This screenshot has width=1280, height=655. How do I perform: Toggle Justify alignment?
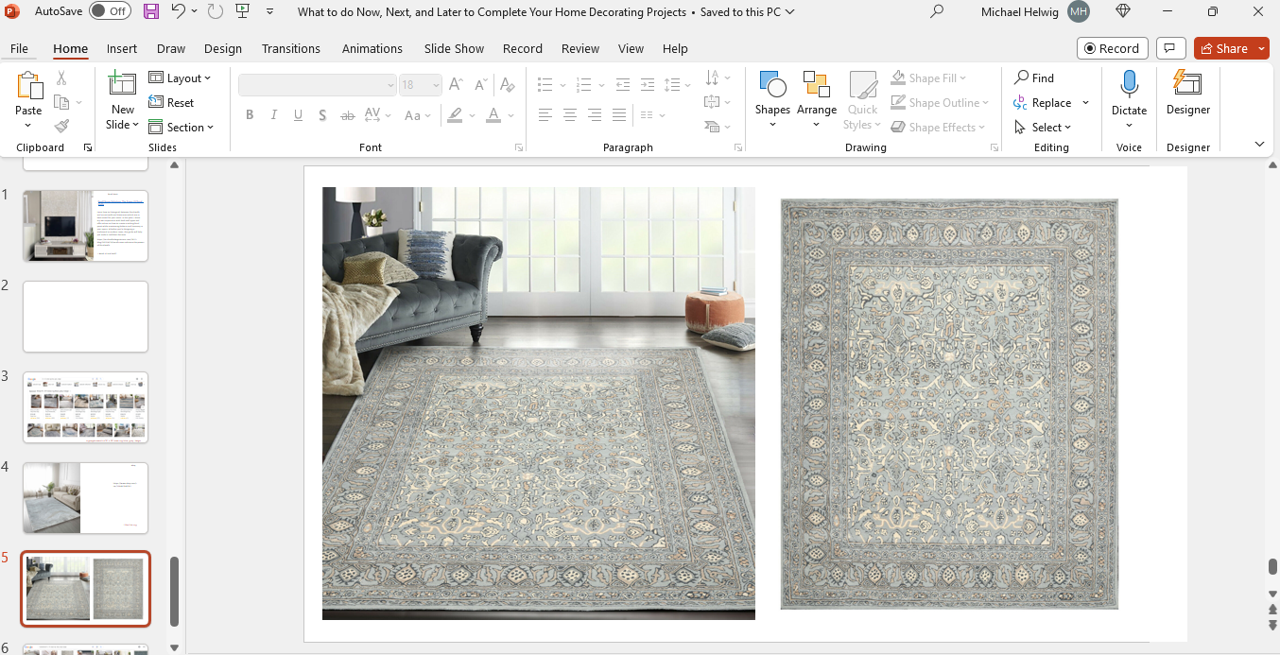pyautogui.click(x=619, y=116)
